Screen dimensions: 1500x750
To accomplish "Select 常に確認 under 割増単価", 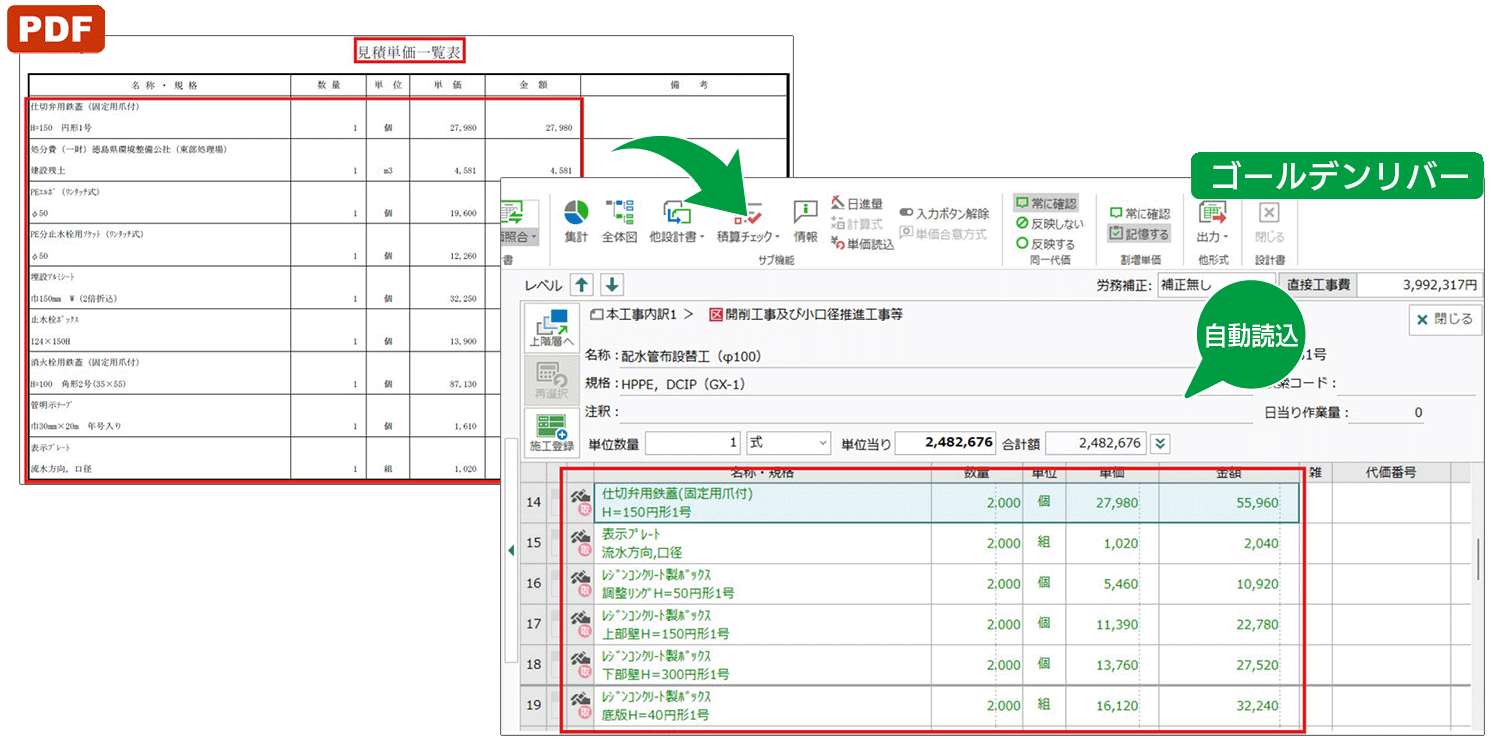I will pyautogui.click(x=1140, y=213).
